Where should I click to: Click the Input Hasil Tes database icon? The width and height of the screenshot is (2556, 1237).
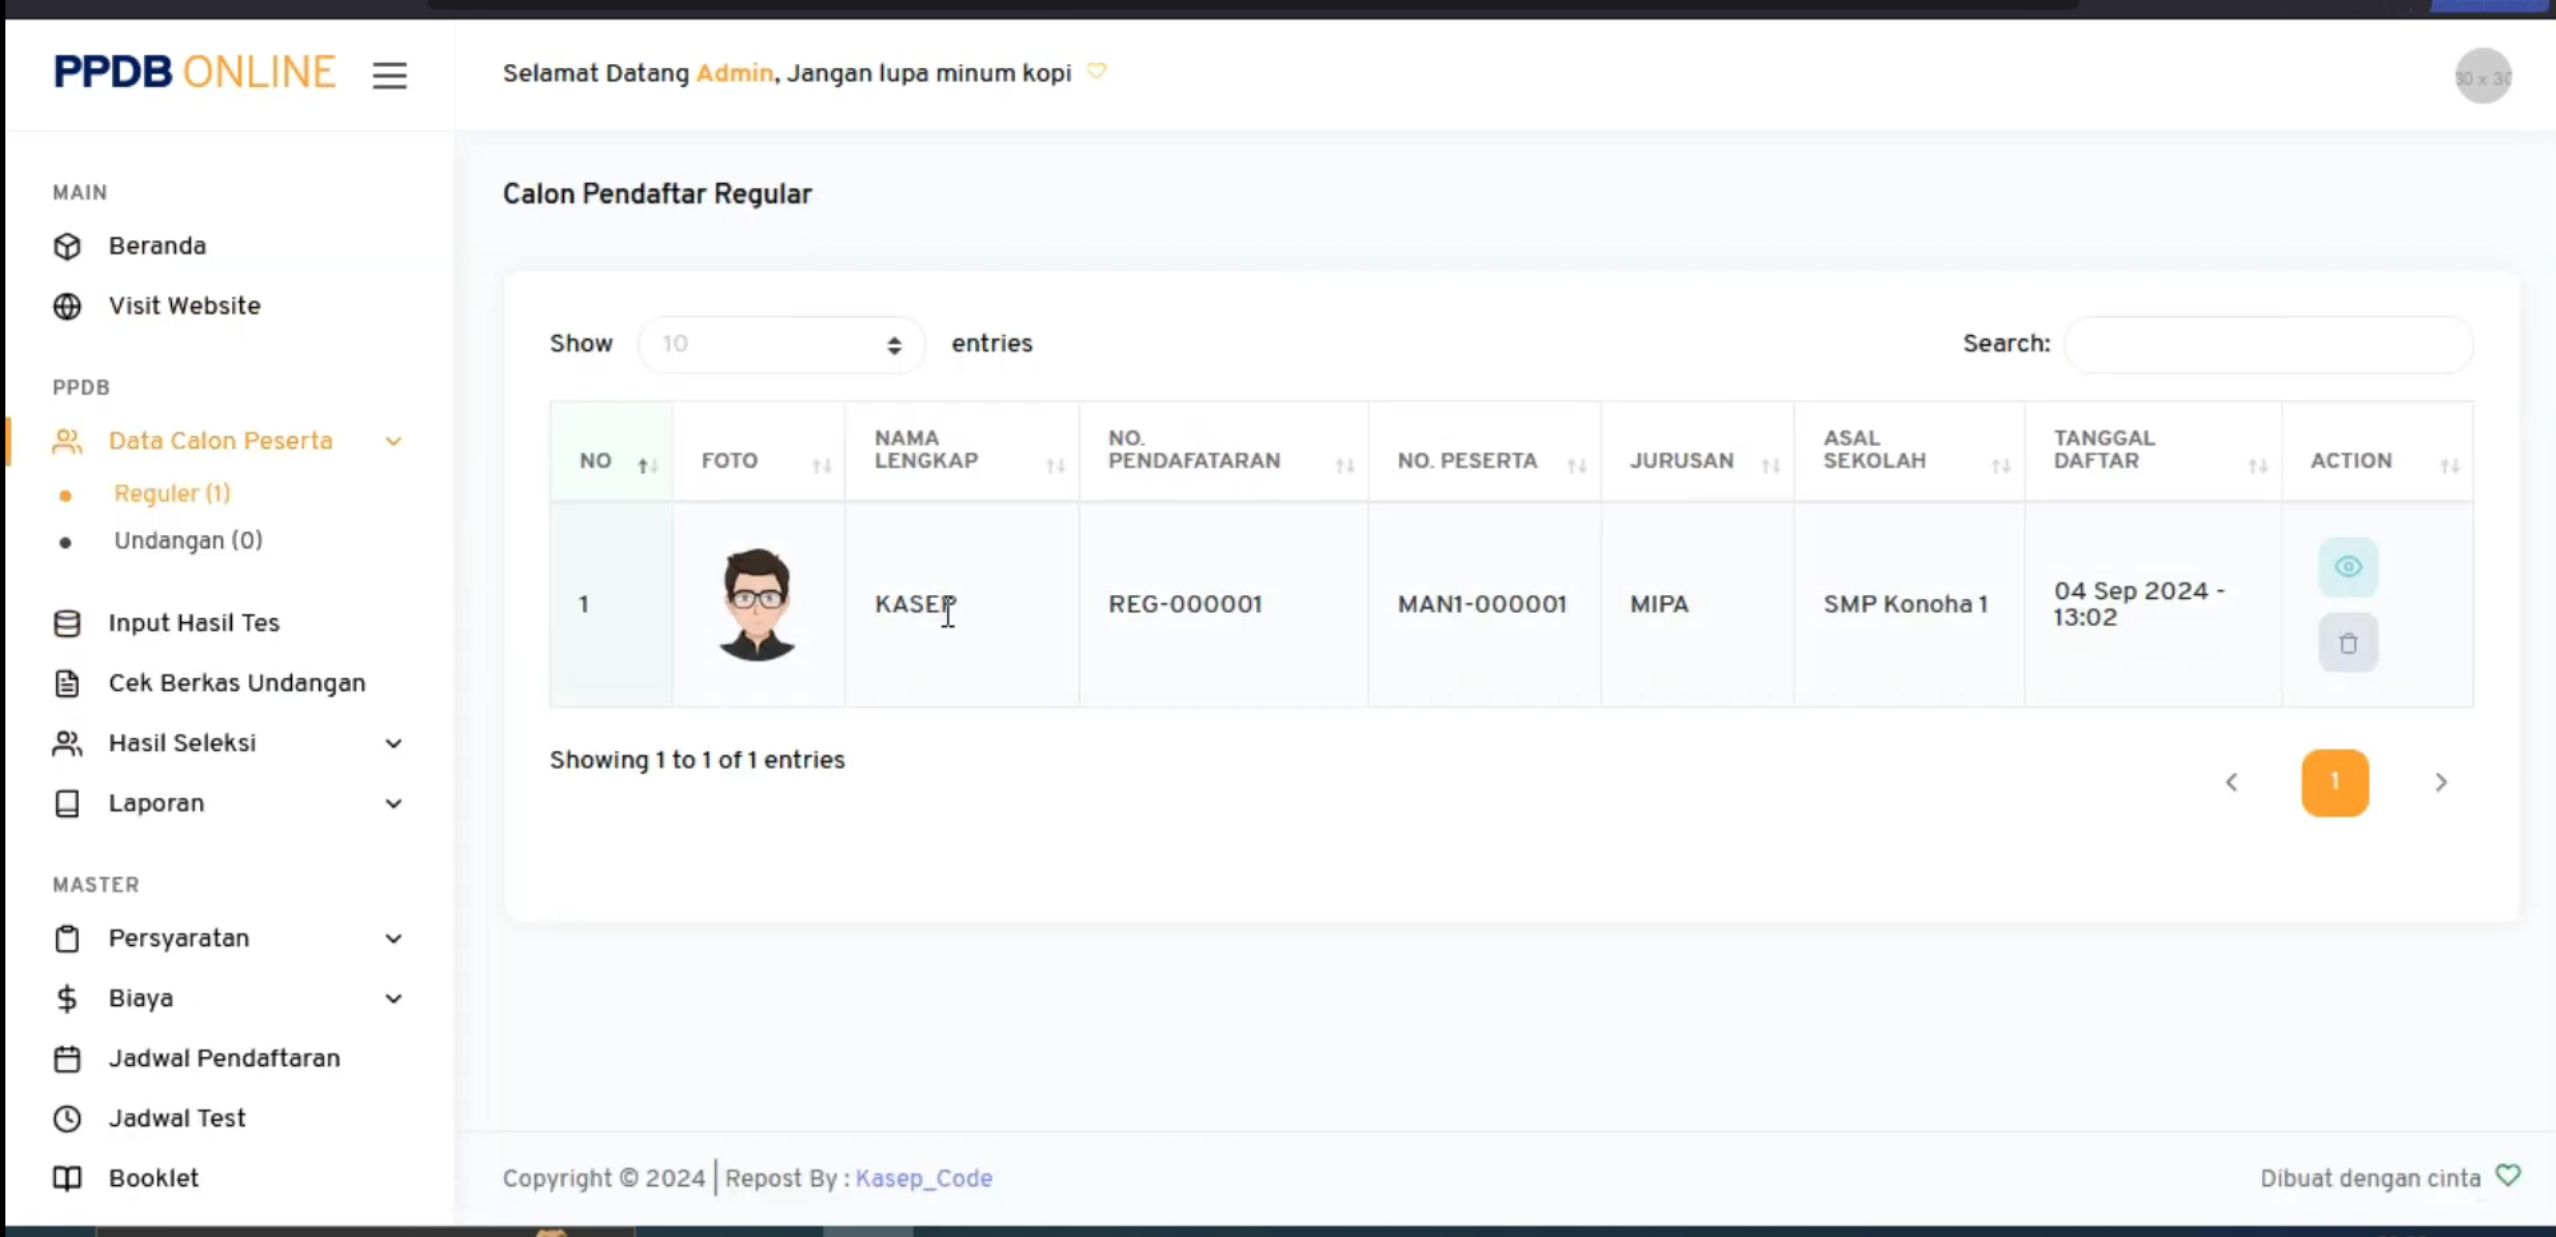click(x=67, y=623)
